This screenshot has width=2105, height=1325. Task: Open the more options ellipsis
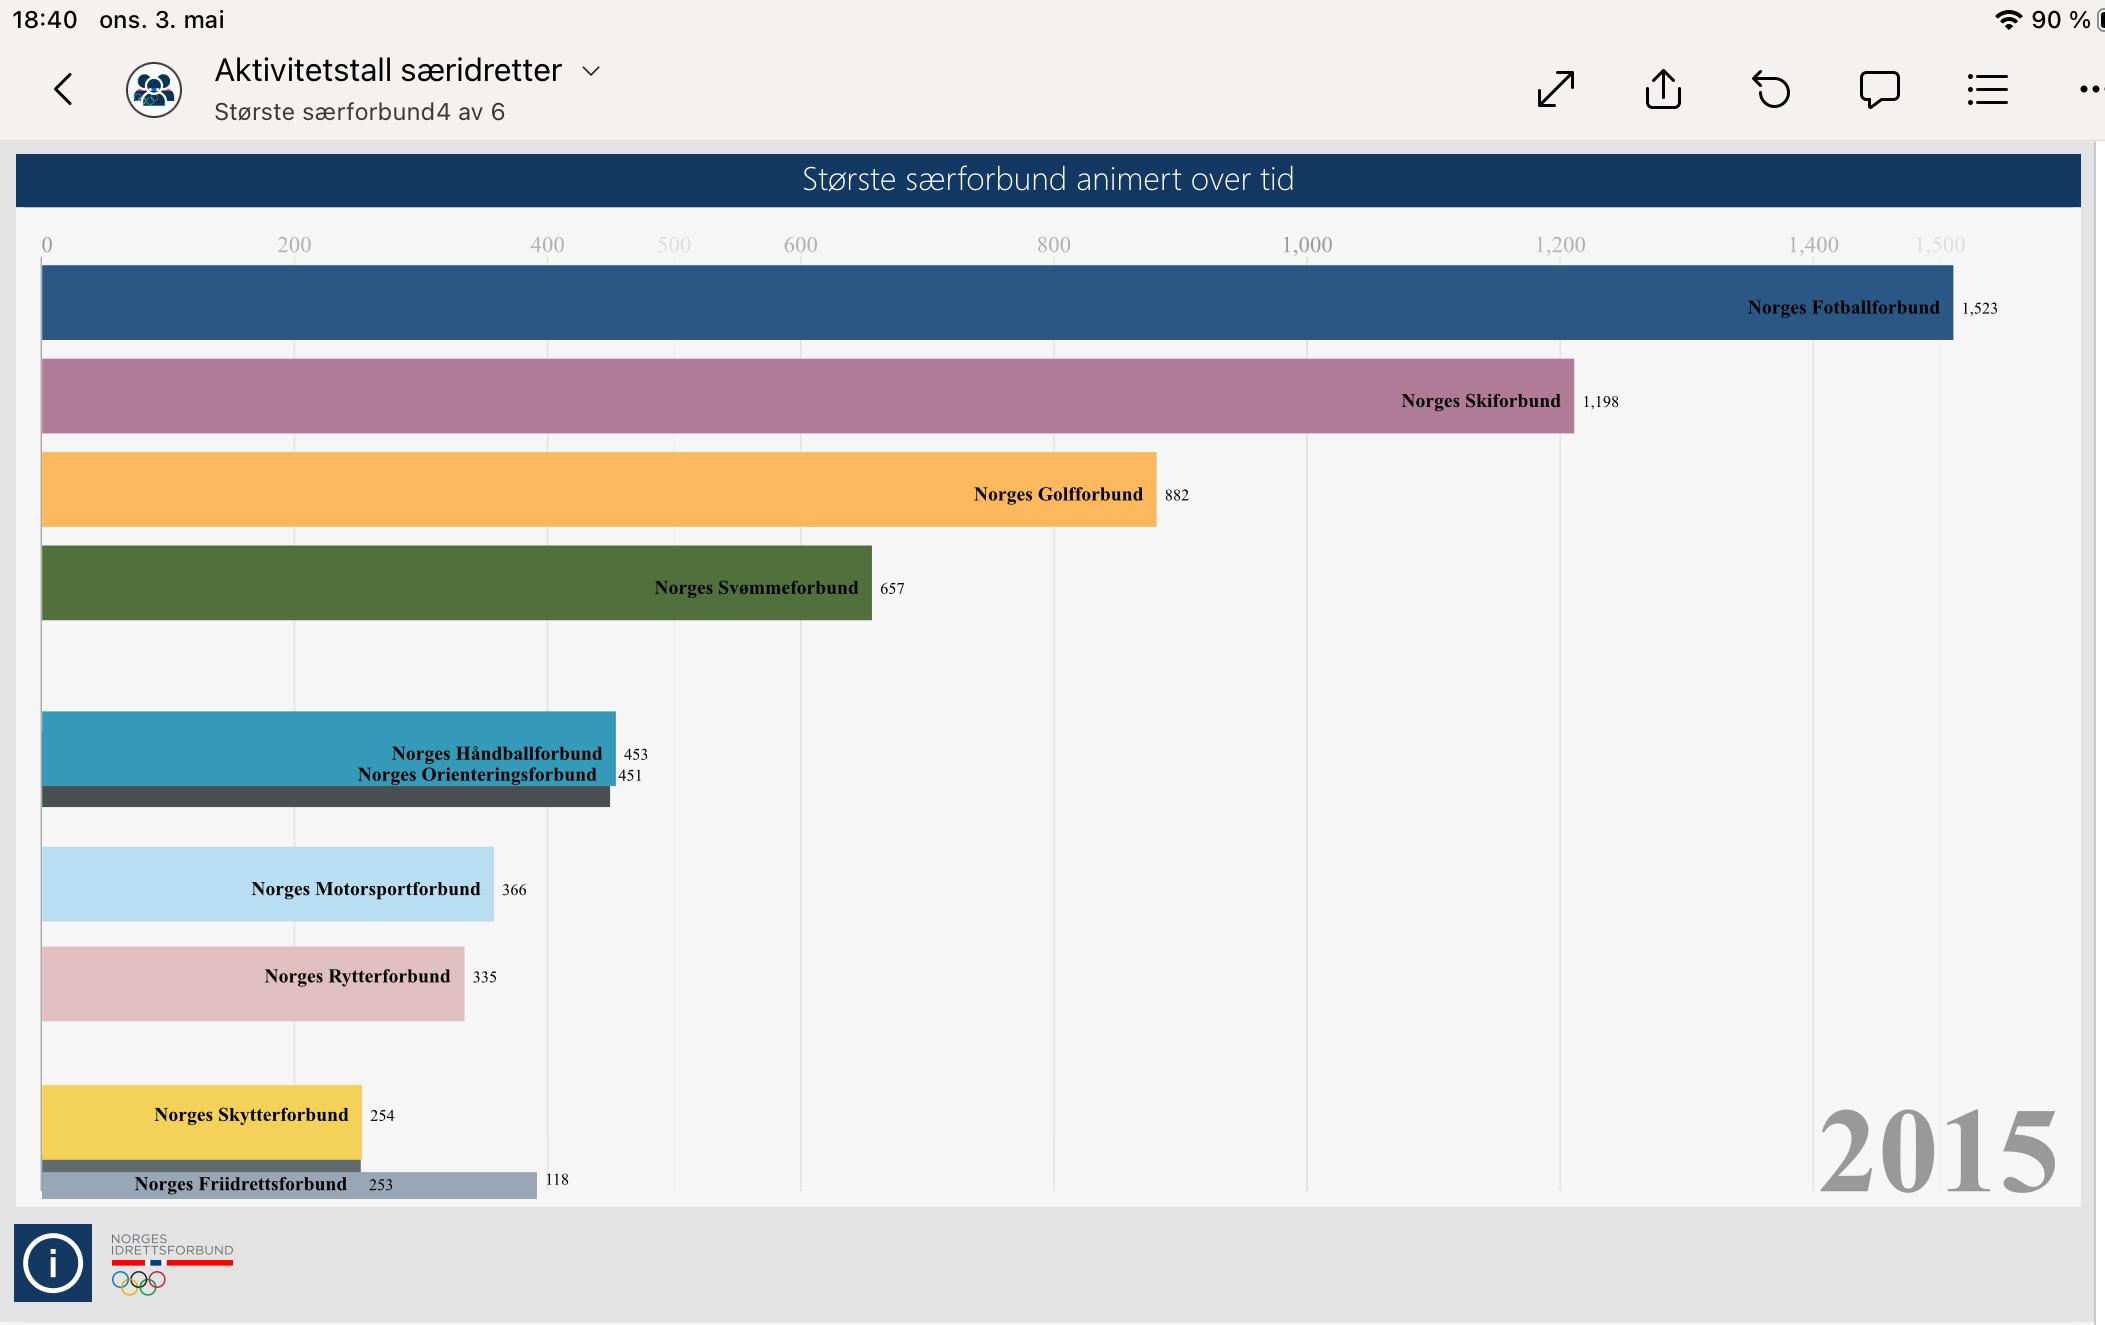click(2091, 89)
